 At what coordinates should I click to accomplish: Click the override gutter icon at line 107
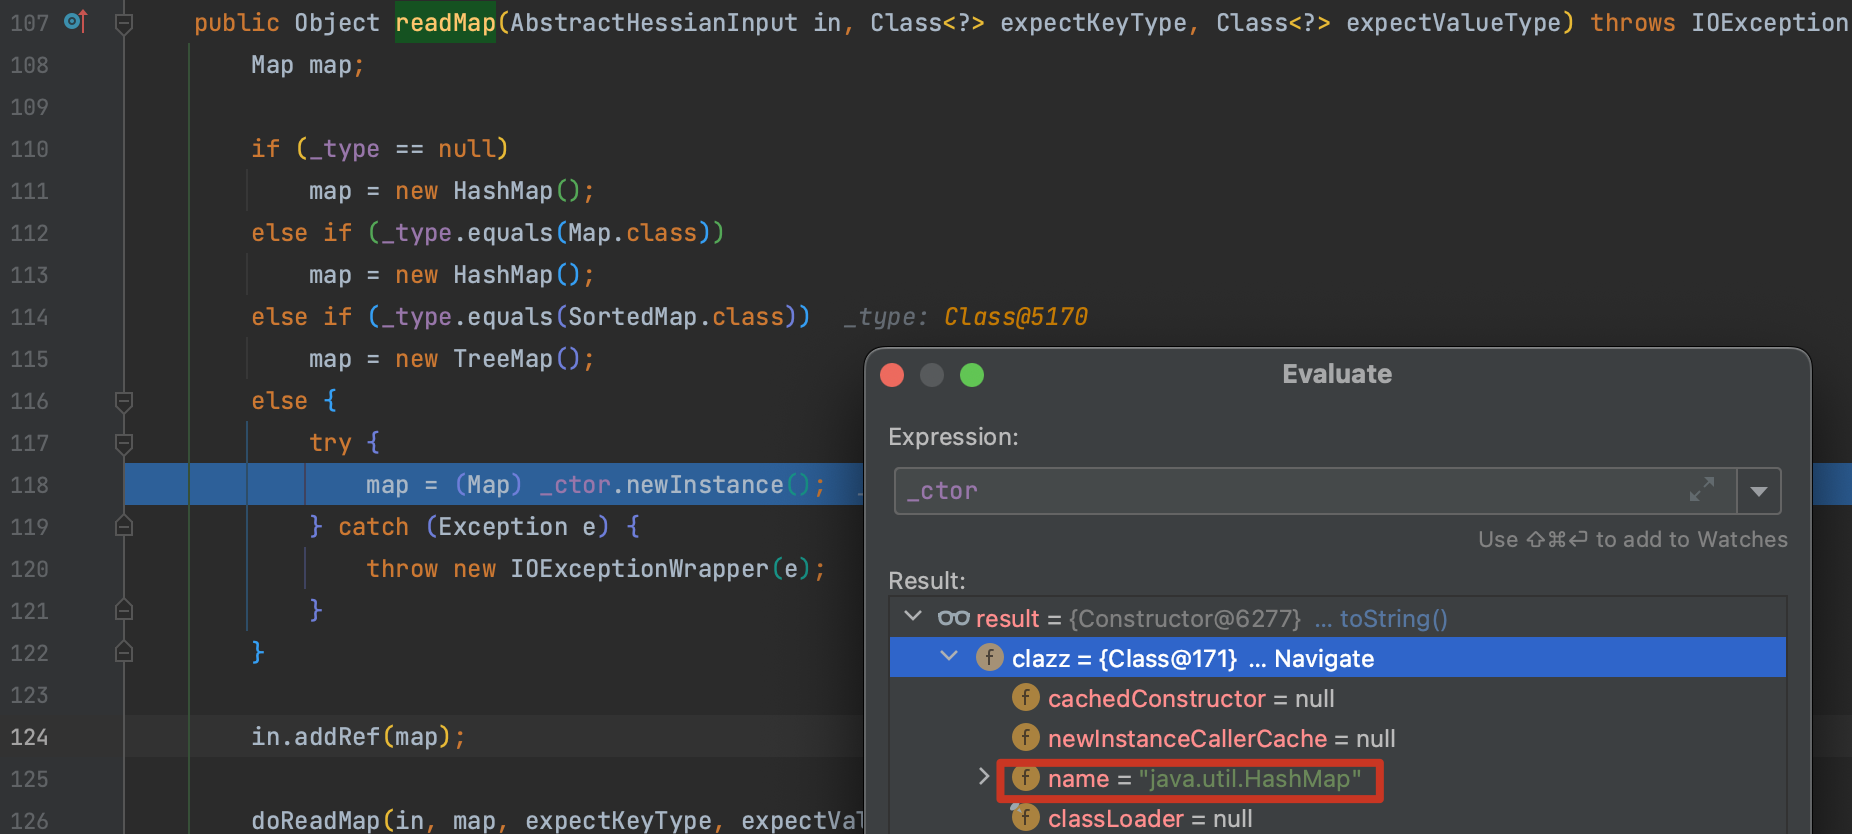pos(76,21)
